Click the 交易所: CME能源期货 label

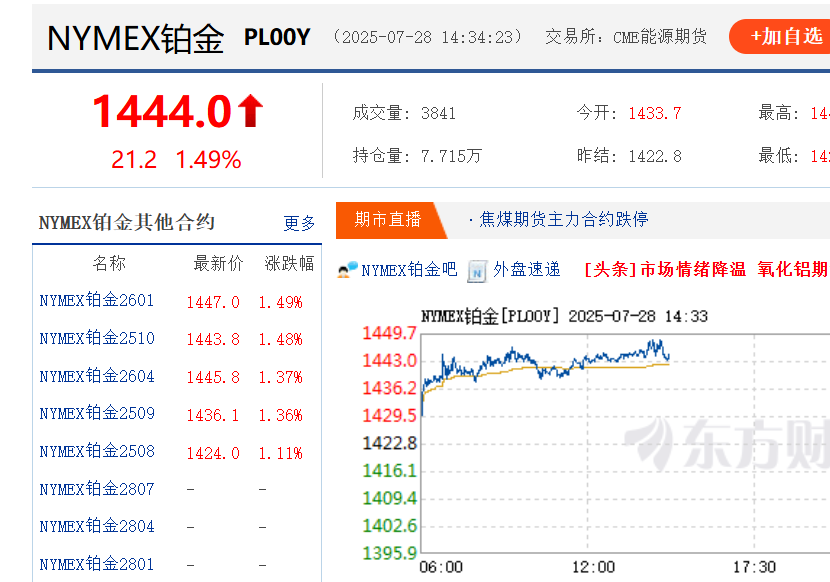[626, 37]
